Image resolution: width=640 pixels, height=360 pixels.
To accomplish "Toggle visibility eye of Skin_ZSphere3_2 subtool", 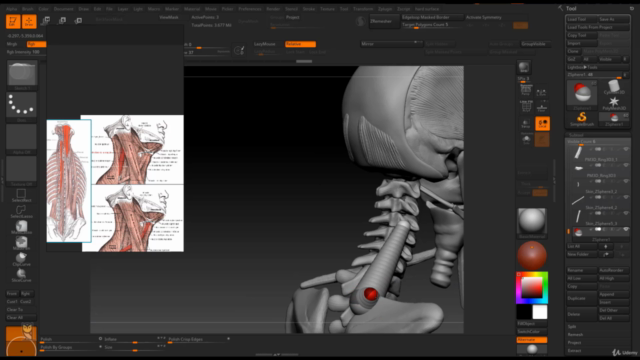I will (x=626, y=182).
